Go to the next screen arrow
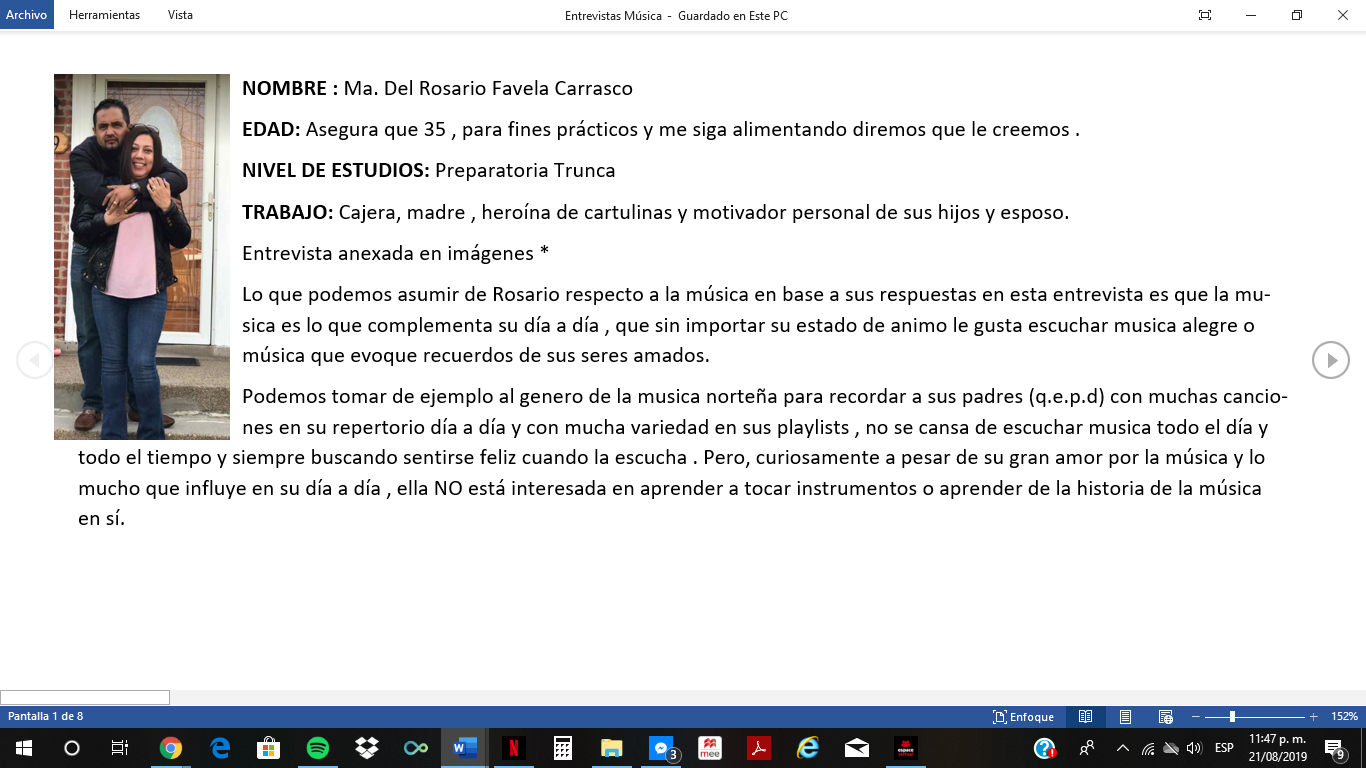The width and height of the screenshot is (1366, 768). (1330, 360)
